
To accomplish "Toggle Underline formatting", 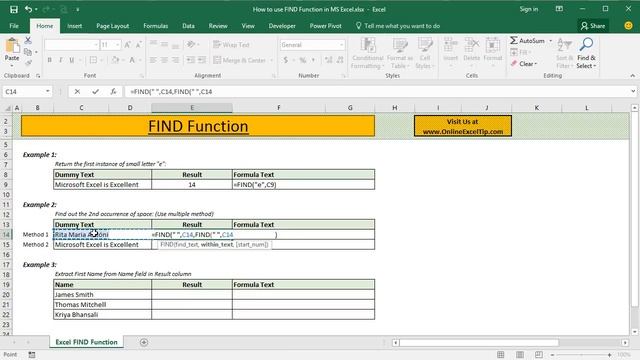I will tap(71, 60).
